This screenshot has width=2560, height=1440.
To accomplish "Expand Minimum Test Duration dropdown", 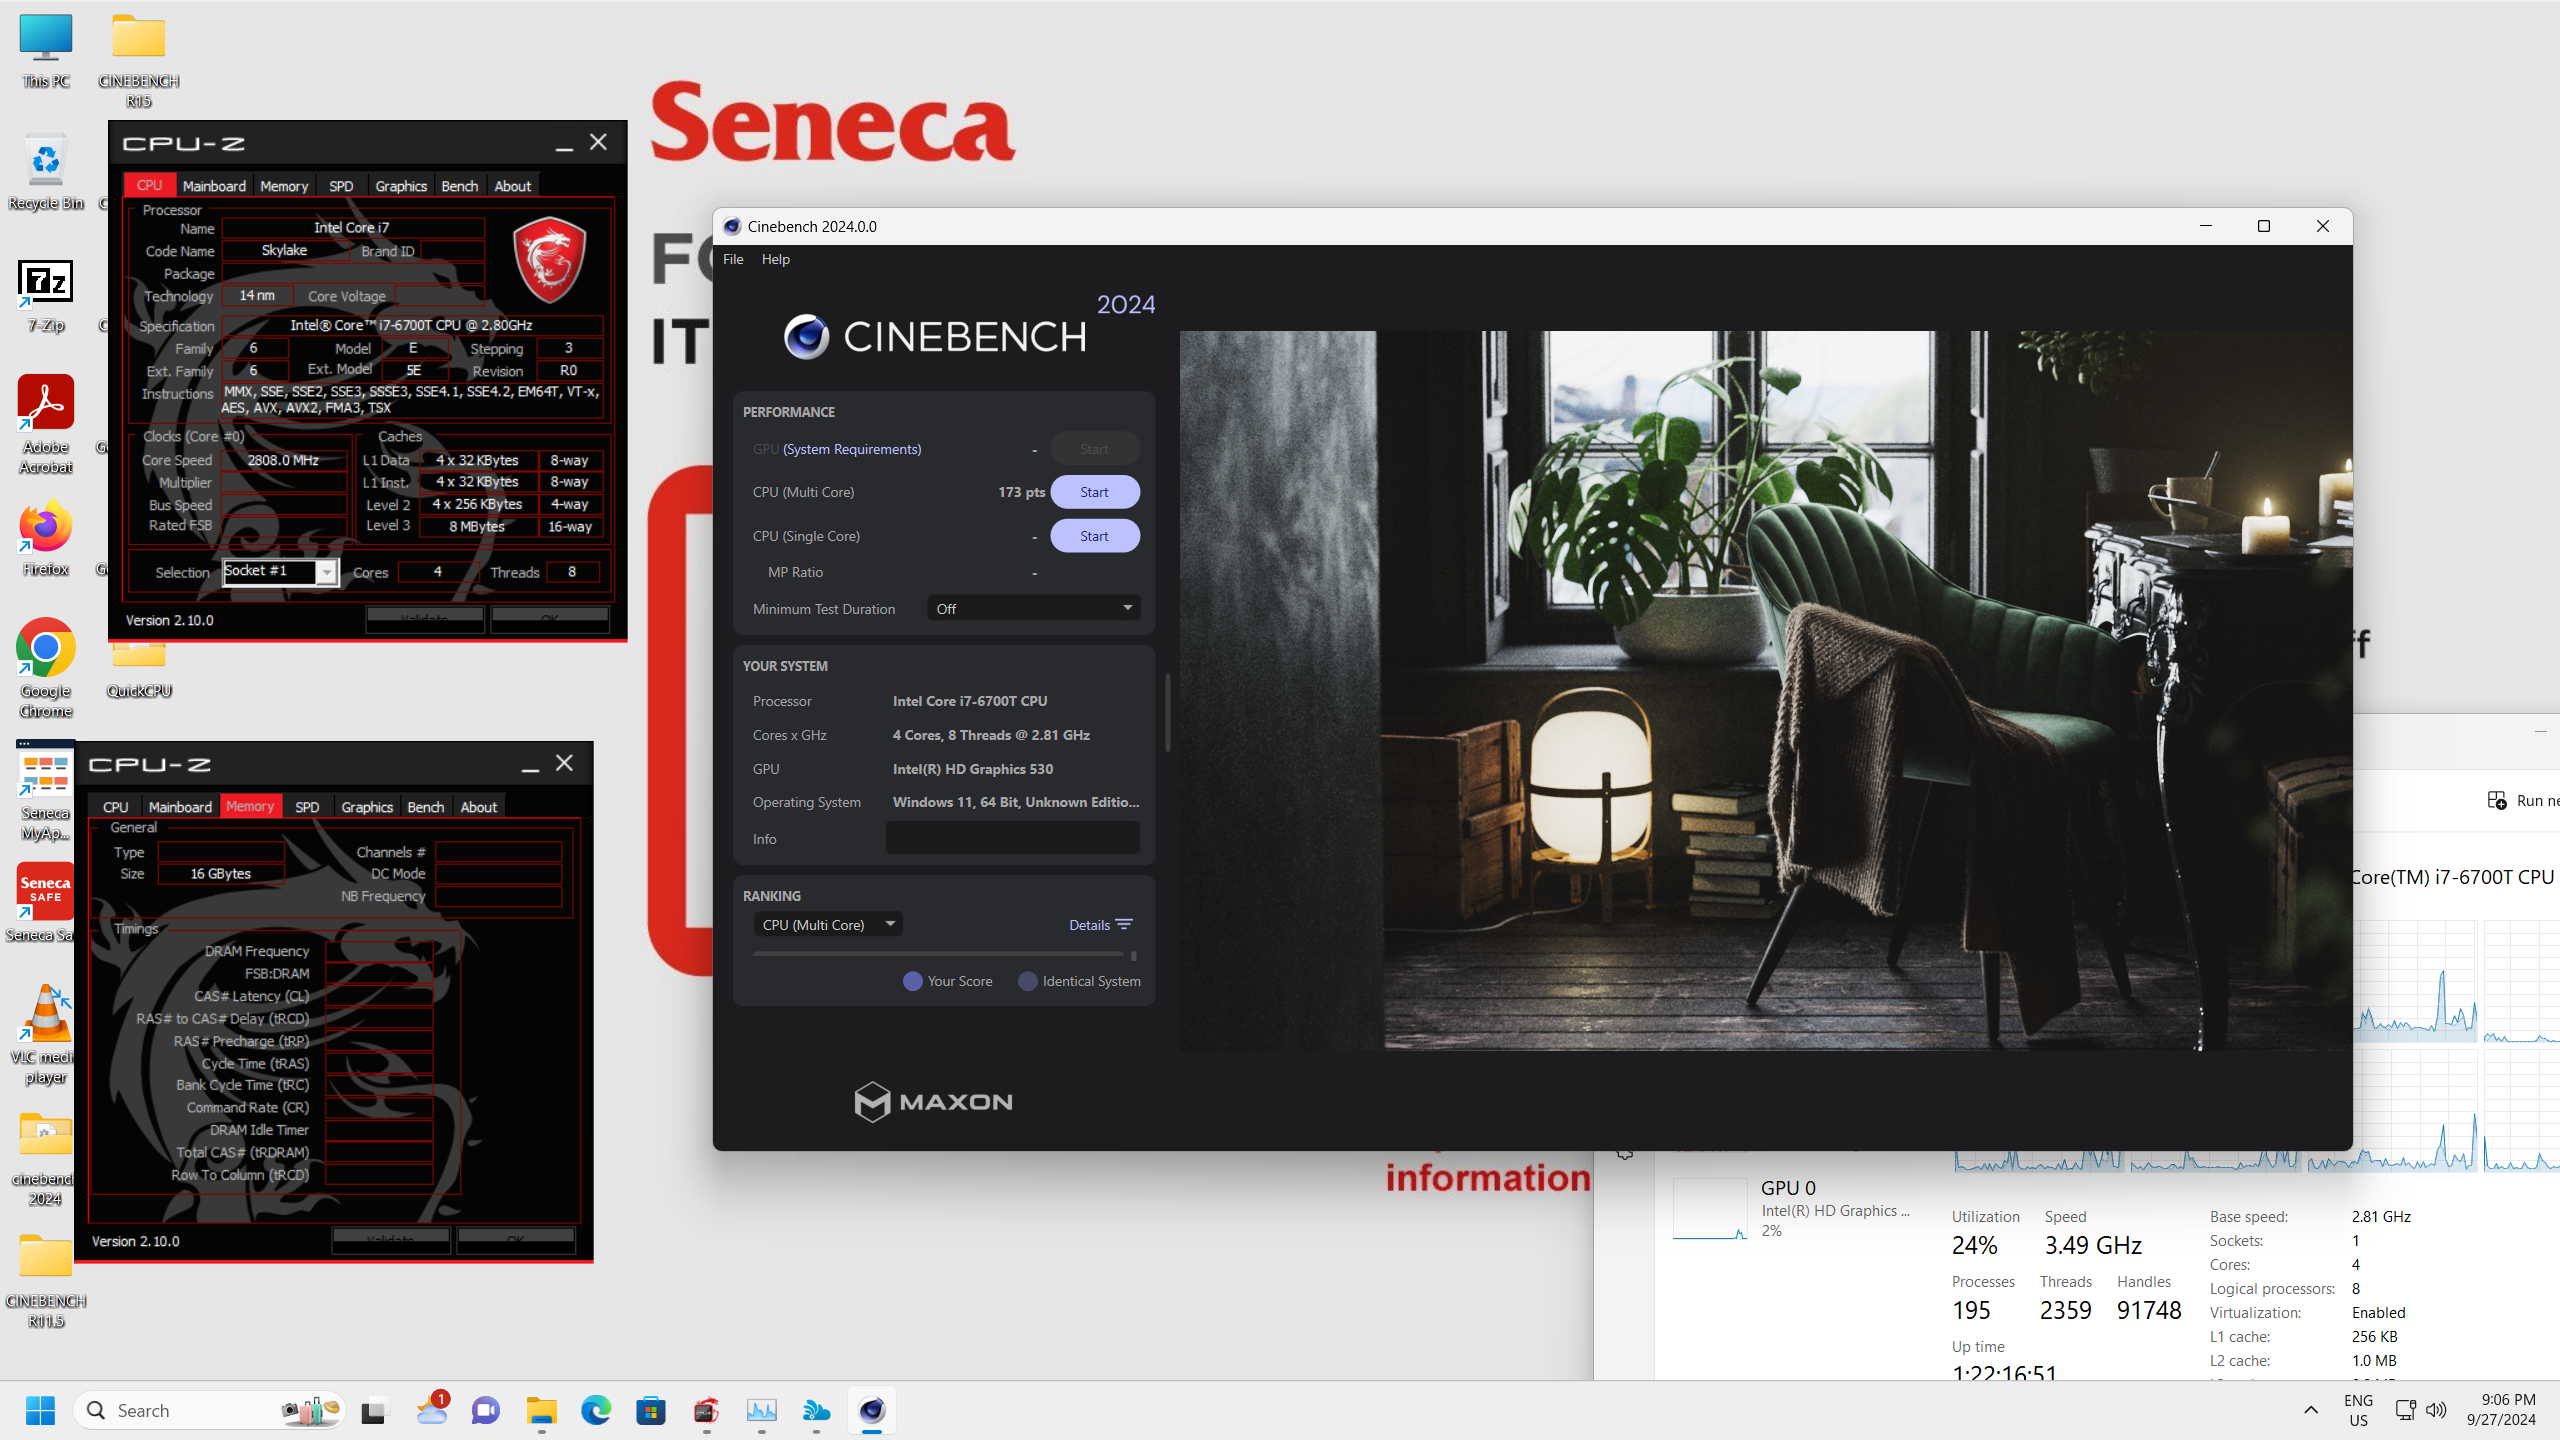I will click(1033, 608).
